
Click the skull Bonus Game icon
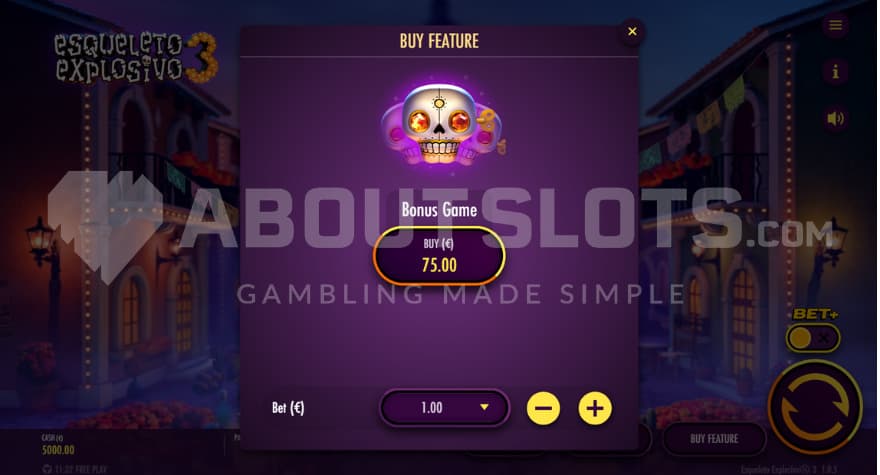442,125
